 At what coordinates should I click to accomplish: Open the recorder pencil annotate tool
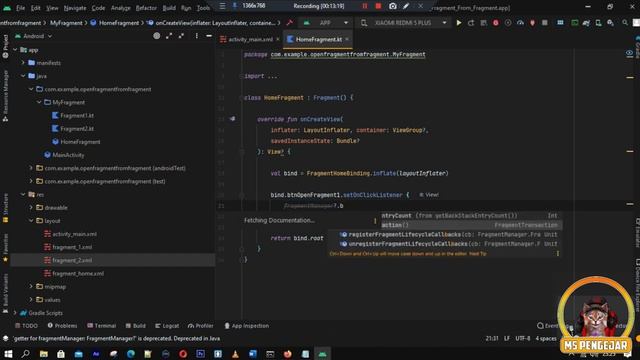coord(406,6)
